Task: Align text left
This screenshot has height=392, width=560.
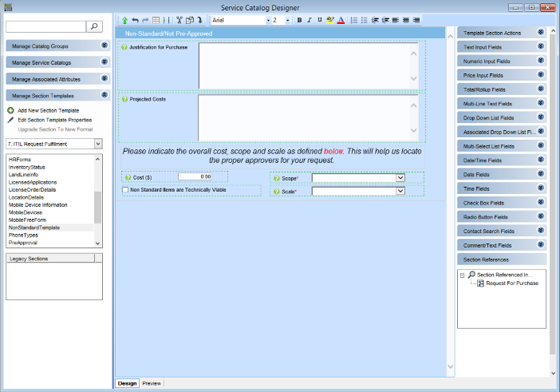Action: [395, 20]
